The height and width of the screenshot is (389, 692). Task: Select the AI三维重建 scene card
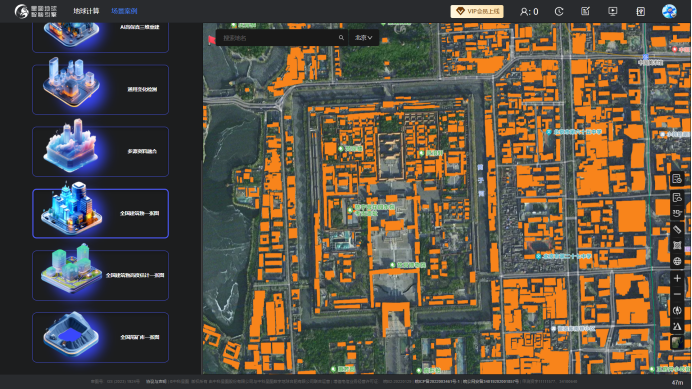101,38
